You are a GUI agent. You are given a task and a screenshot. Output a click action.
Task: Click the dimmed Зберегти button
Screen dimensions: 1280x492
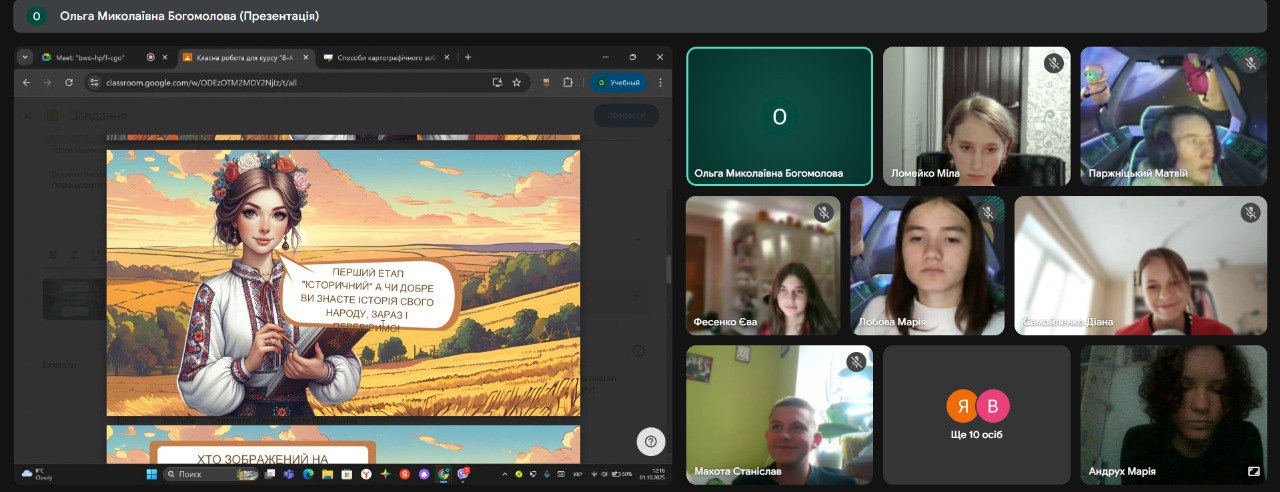626,116
